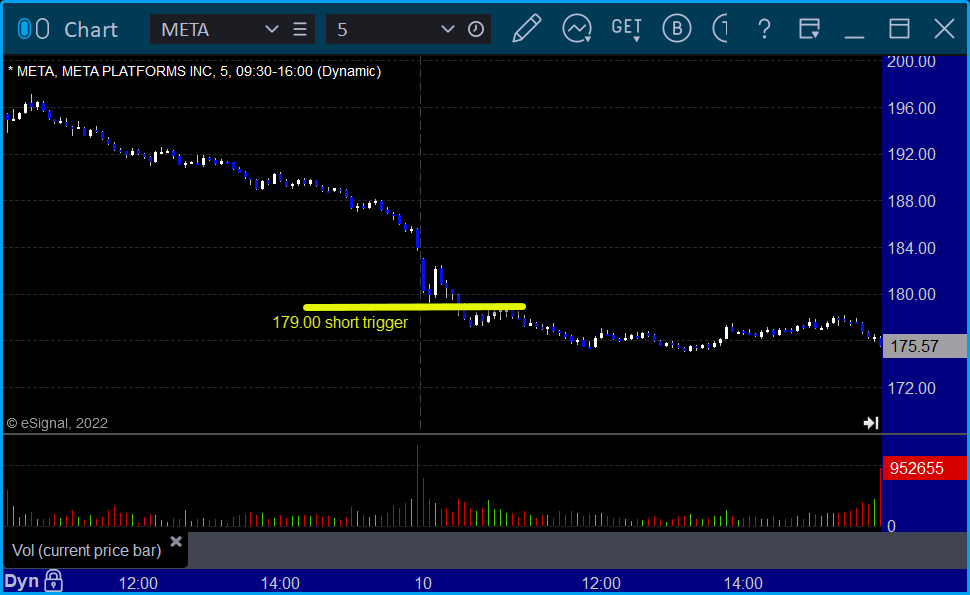The image size is (970, 595).
Task: Expand the interval dropdown arrow
Action: click(x=447, y=29)
